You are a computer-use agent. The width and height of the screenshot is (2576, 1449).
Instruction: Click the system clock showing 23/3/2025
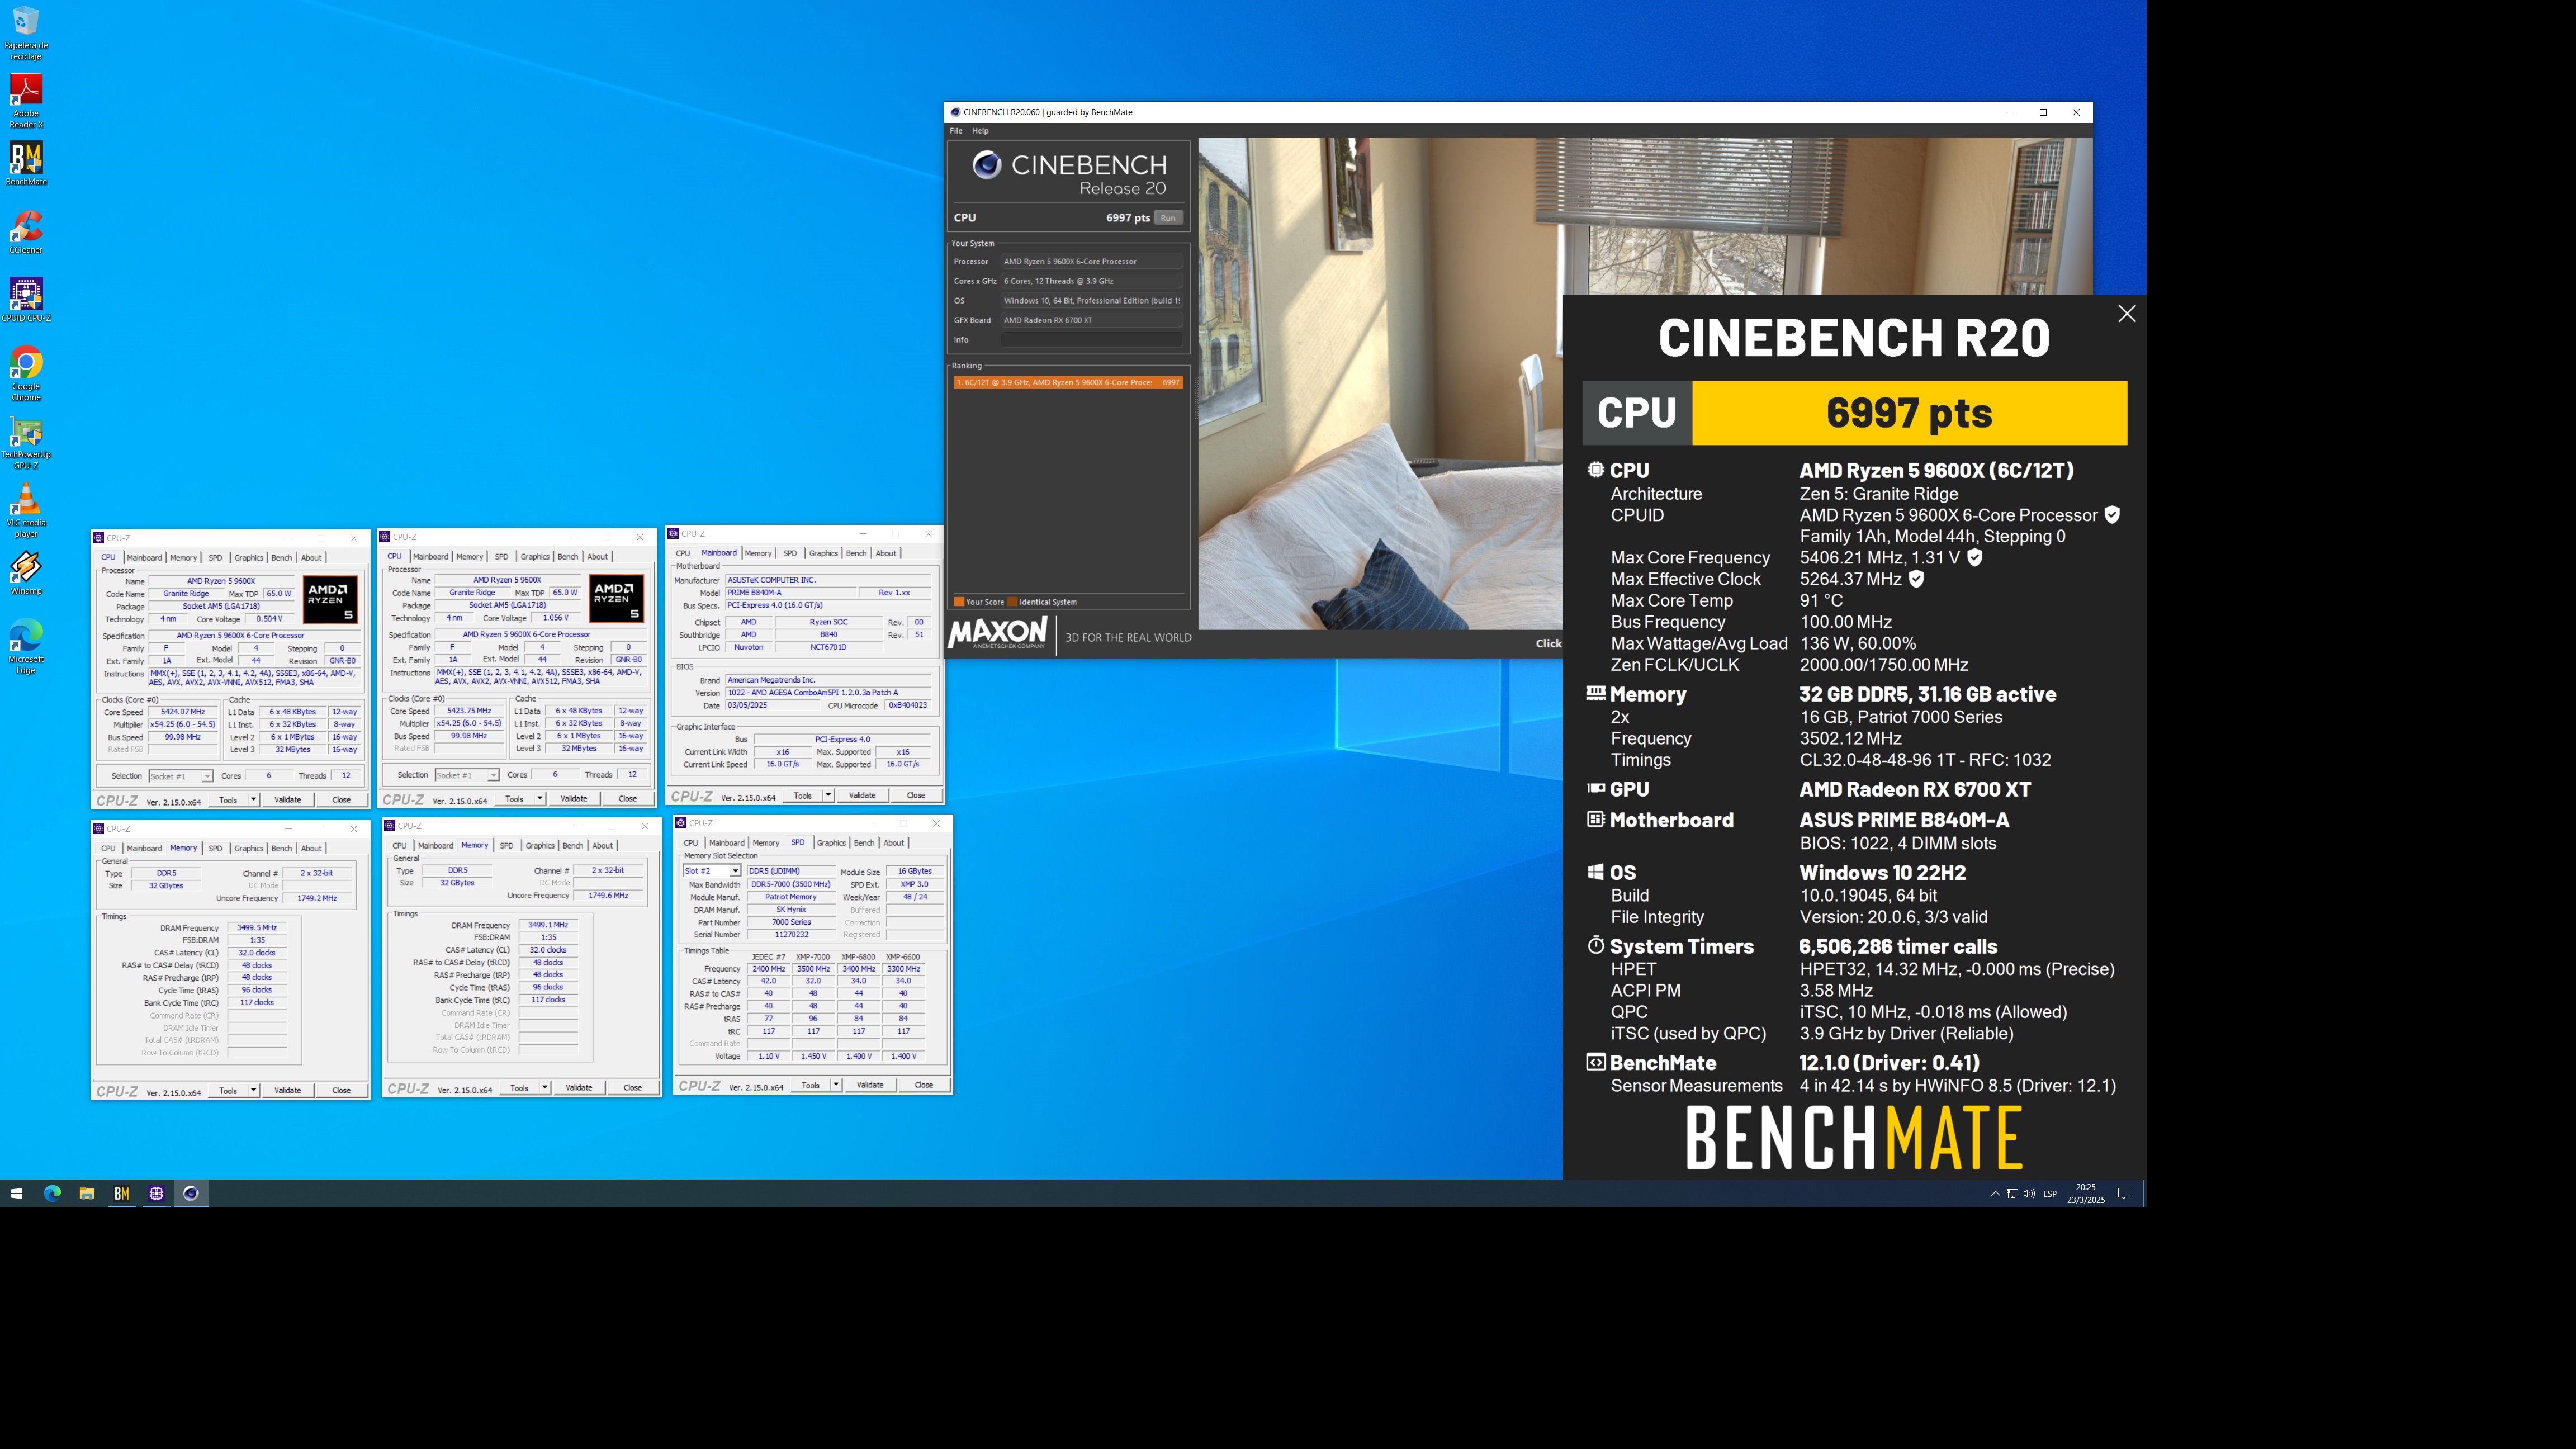tap(2085, 1193)
